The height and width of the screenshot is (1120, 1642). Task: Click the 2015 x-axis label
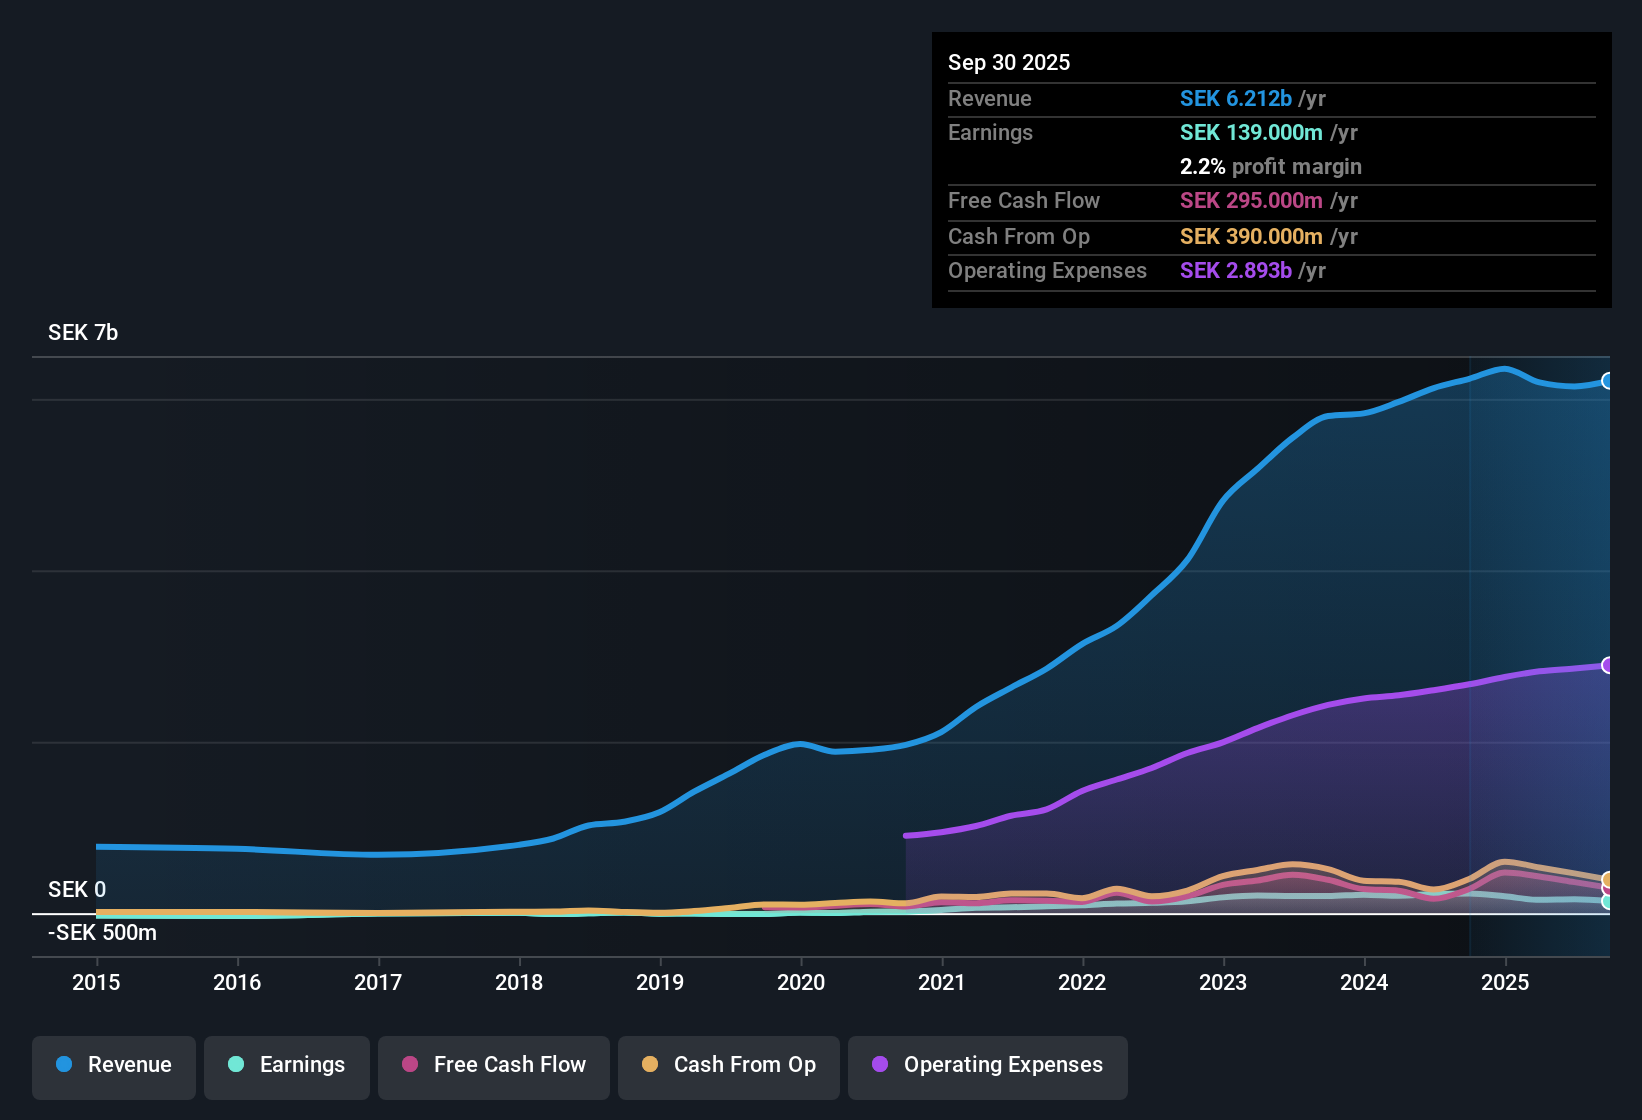(96, 982)
